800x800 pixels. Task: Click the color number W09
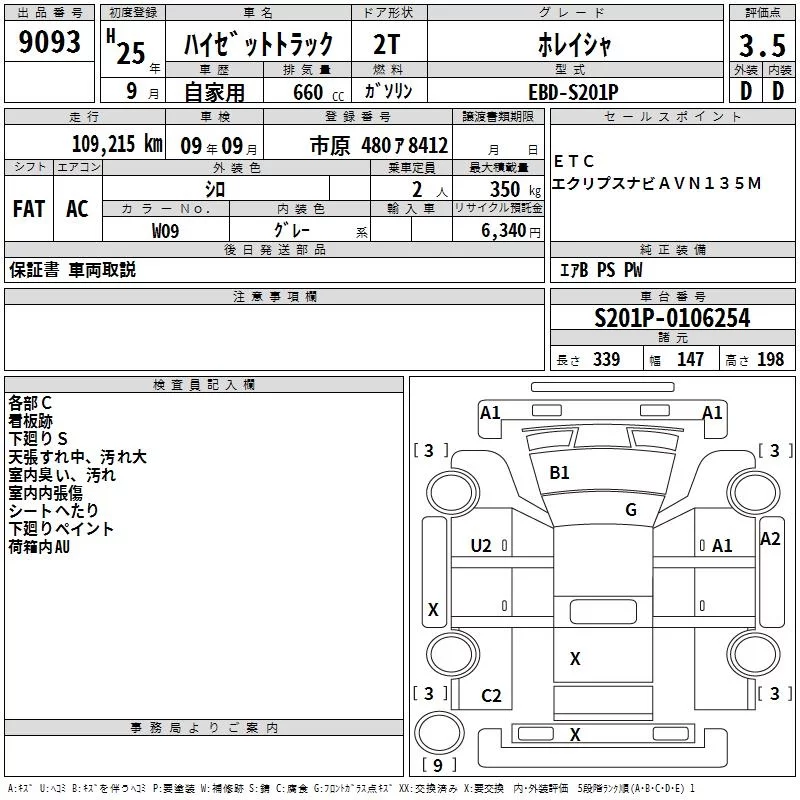pyautogui.click(x=165, y=231)
